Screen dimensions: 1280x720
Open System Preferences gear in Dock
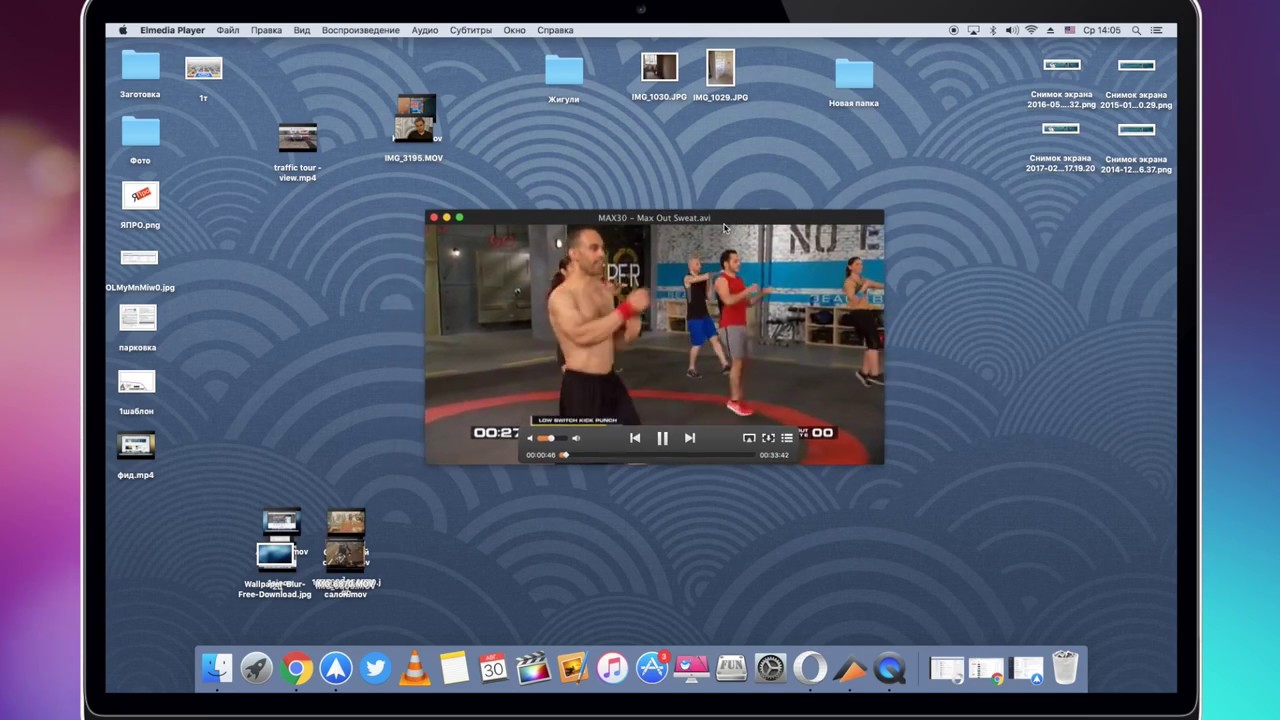(770, 668)
